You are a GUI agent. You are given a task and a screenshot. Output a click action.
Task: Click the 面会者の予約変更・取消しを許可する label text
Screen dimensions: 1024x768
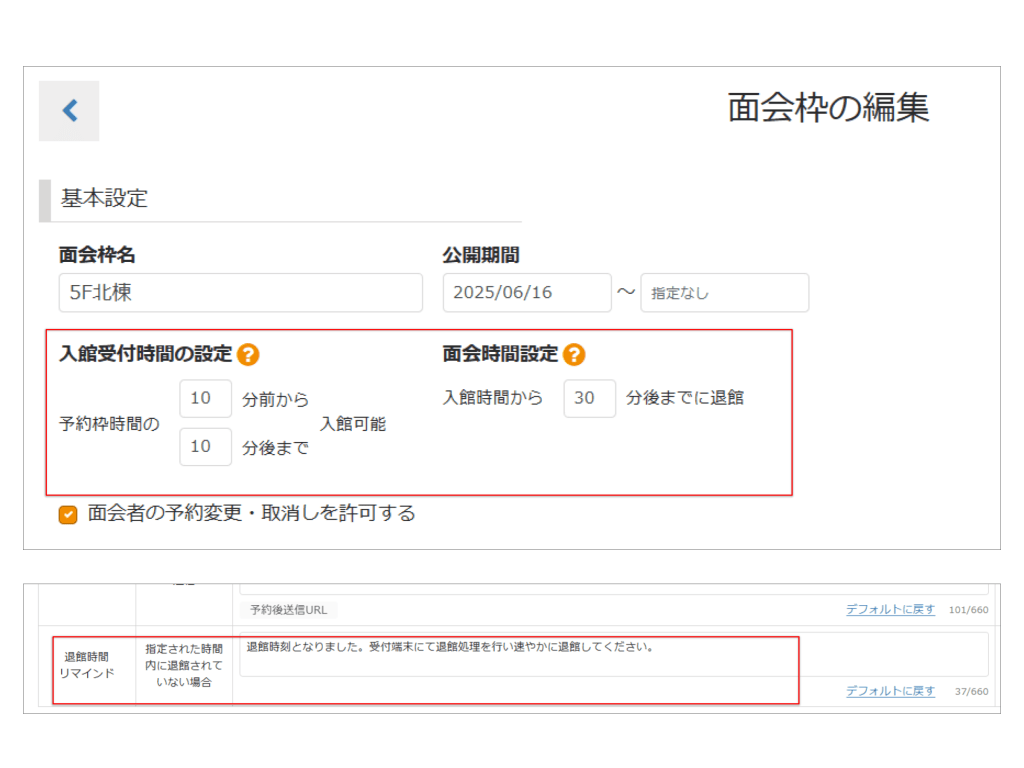click(251, 514)
